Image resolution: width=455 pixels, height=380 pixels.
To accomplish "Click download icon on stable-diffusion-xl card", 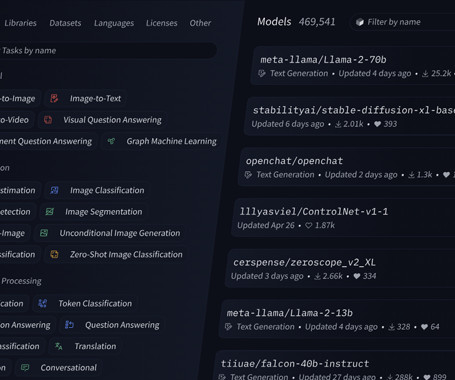I will tap(338, 124).
